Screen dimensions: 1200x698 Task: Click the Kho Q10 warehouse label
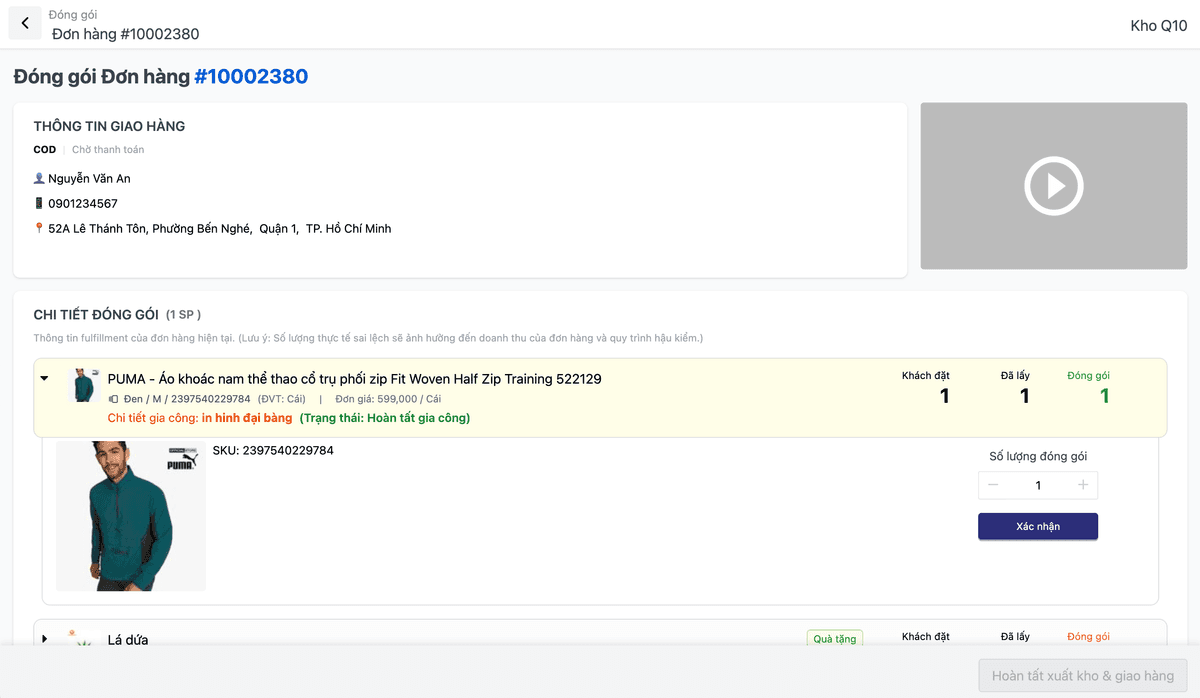(1158, 26)
